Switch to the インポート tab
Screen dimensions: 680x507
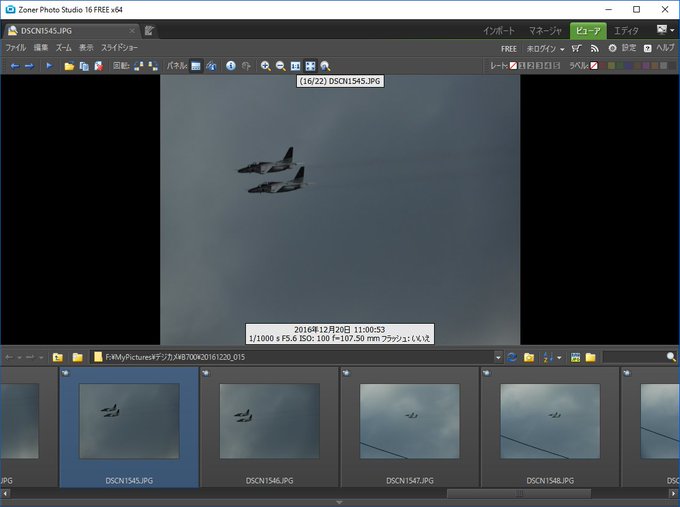coord(499,31)
